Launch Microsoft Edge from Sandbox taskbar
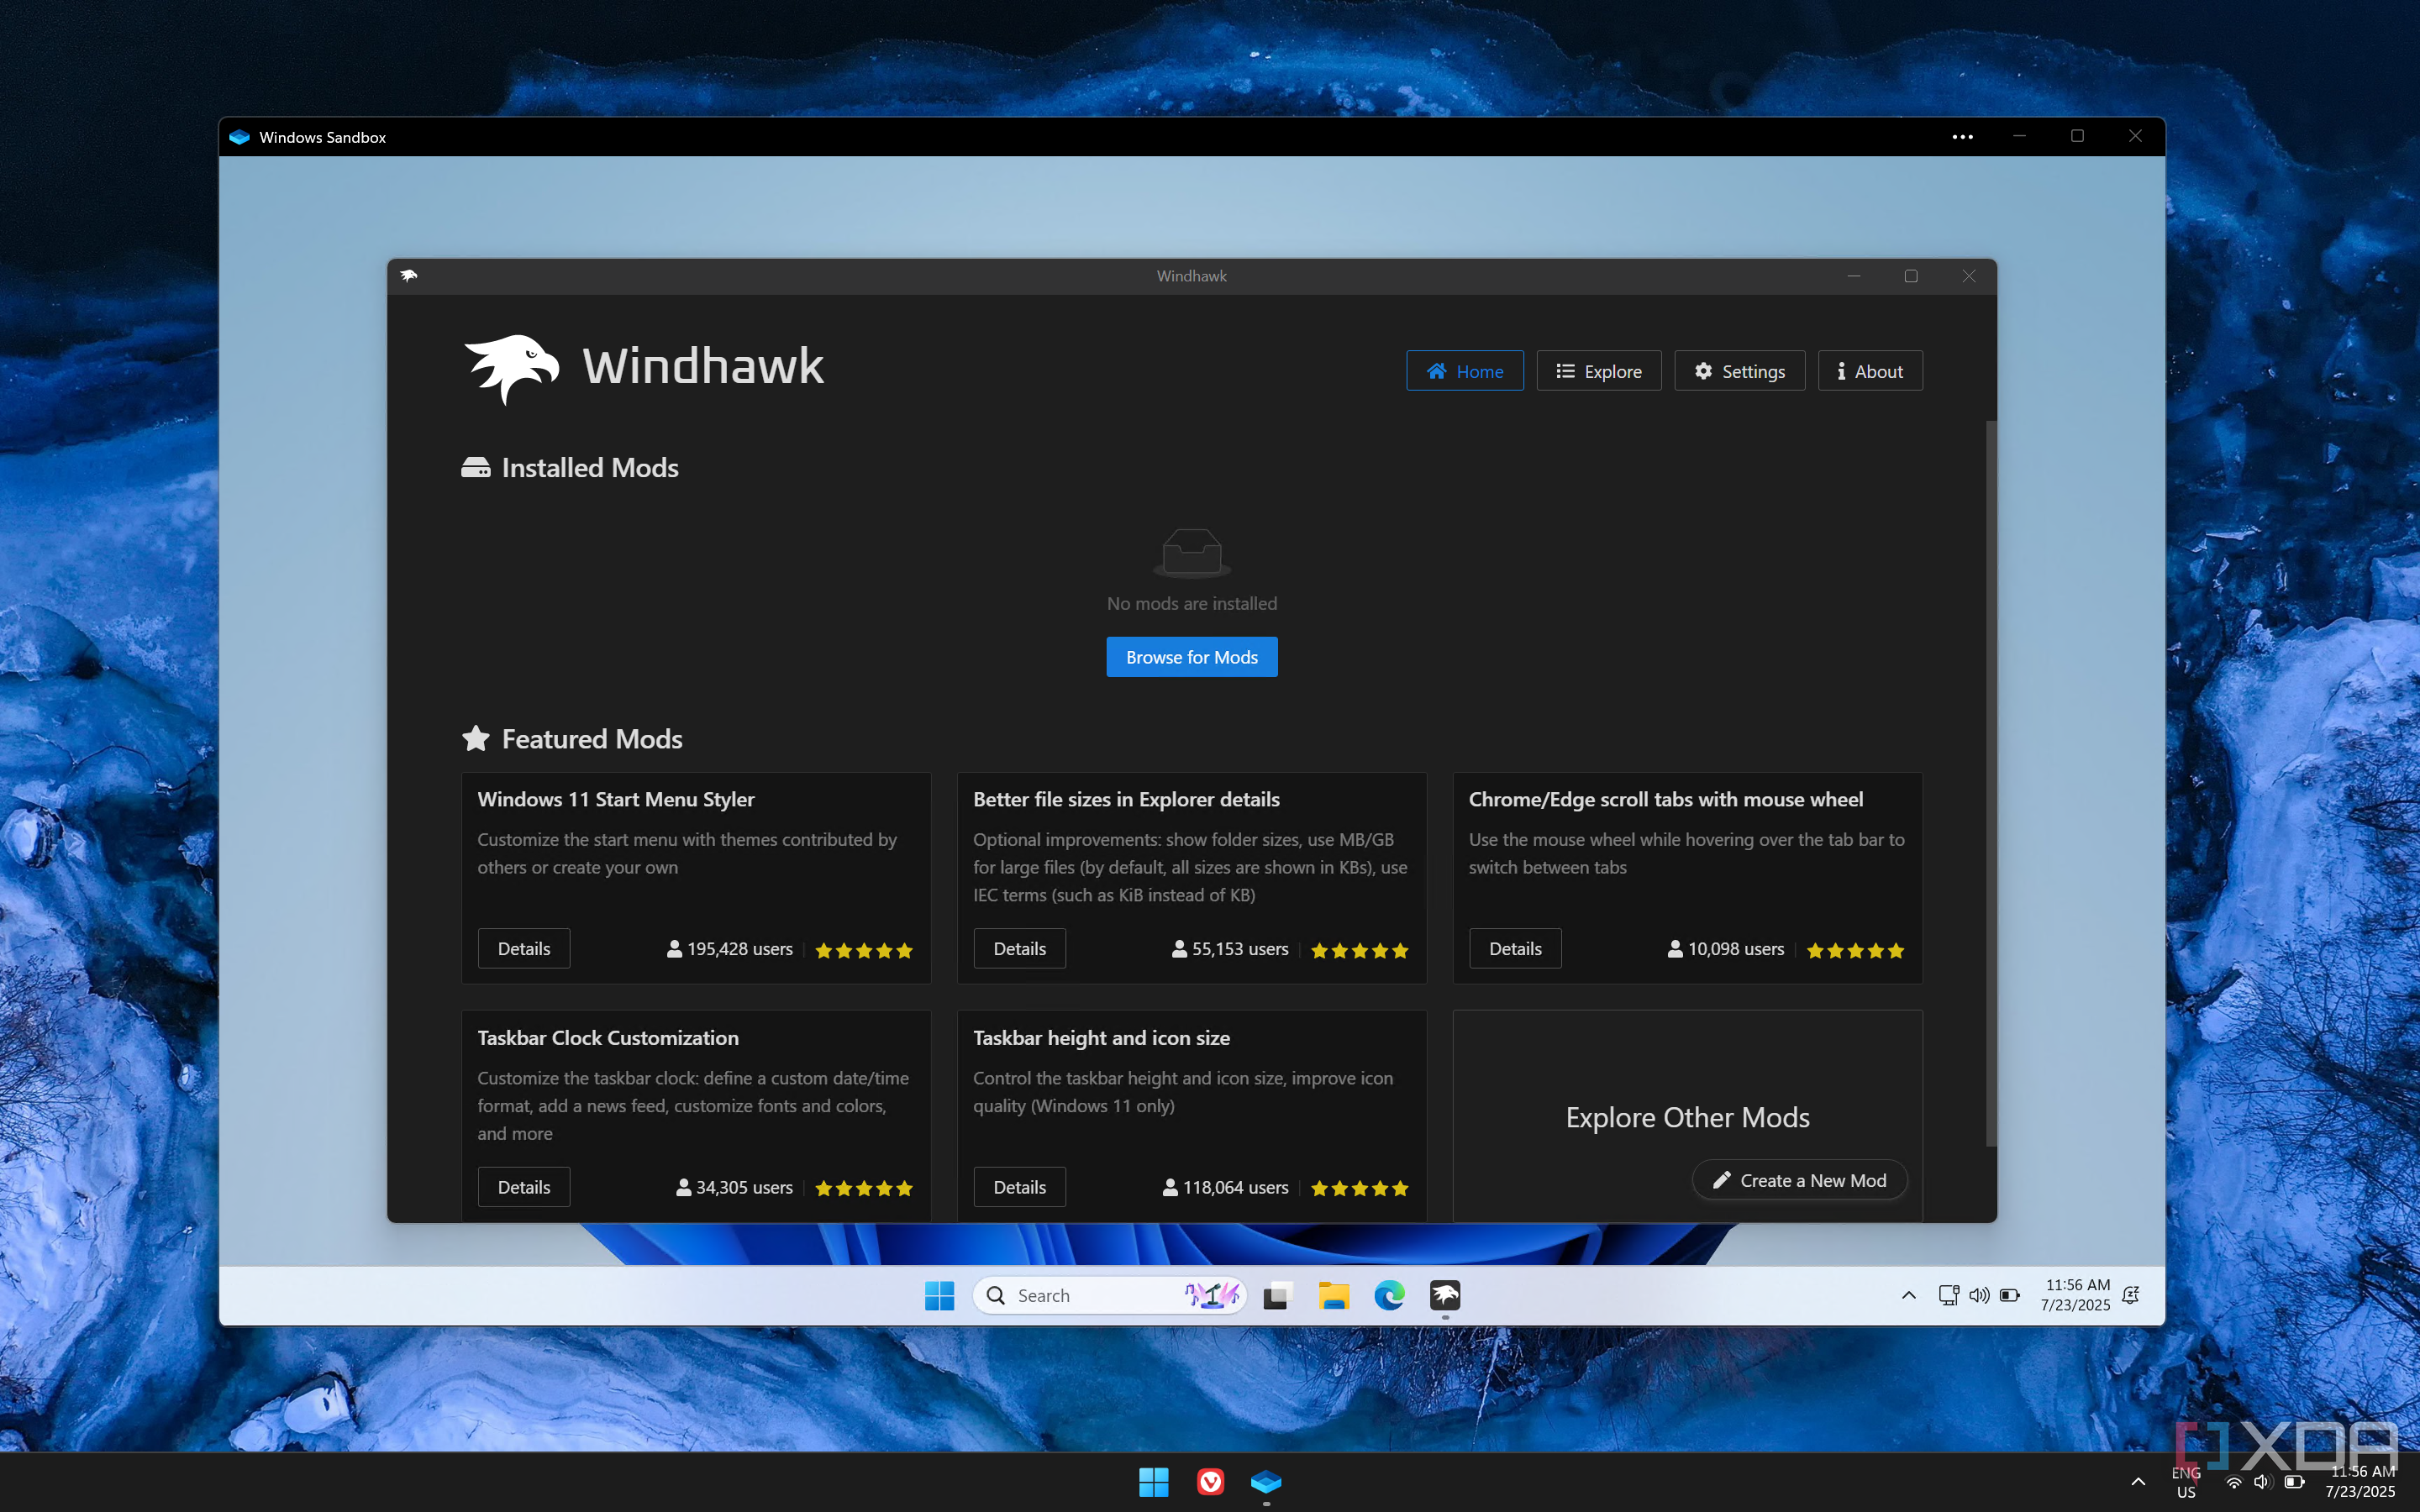2420x1512 pixels. (1389, 1295)
